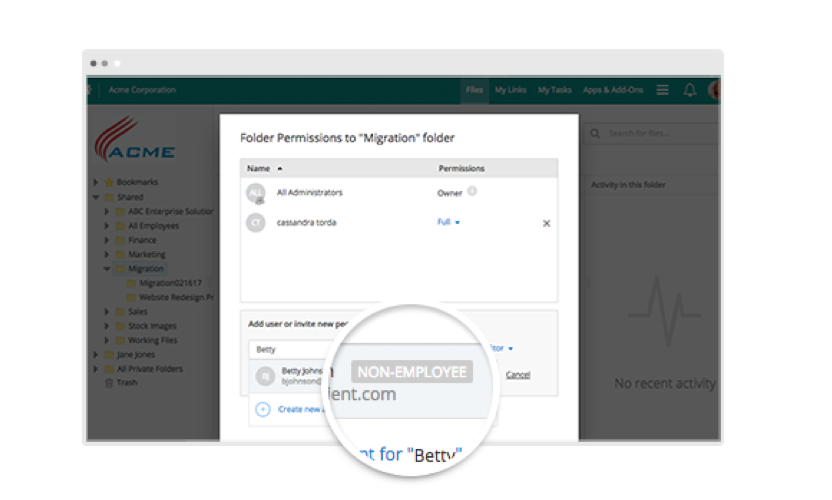Click the Permissions column header

tap(461, 168)
